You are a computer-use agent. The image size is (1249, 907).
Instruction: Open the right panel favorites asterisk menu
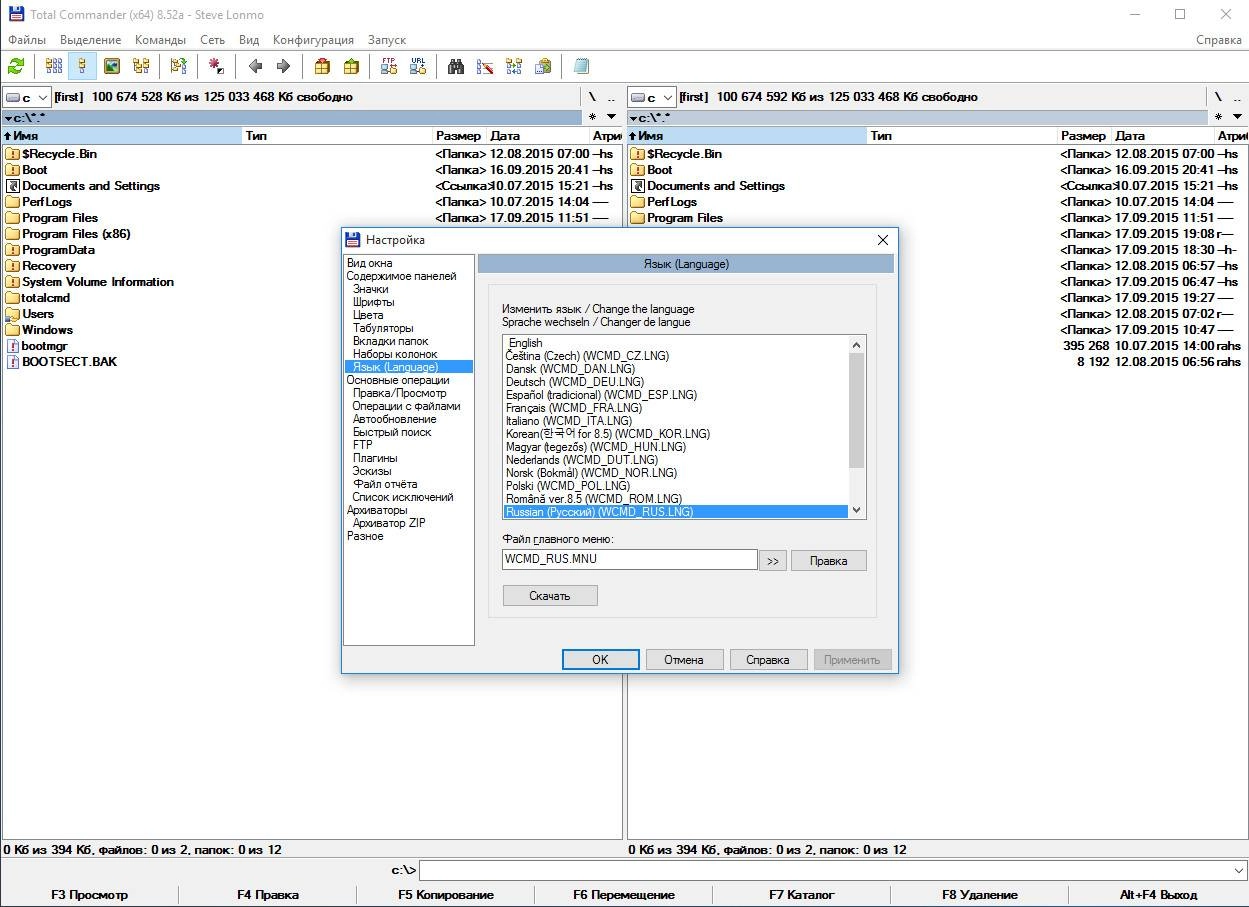coord(1218,117)
